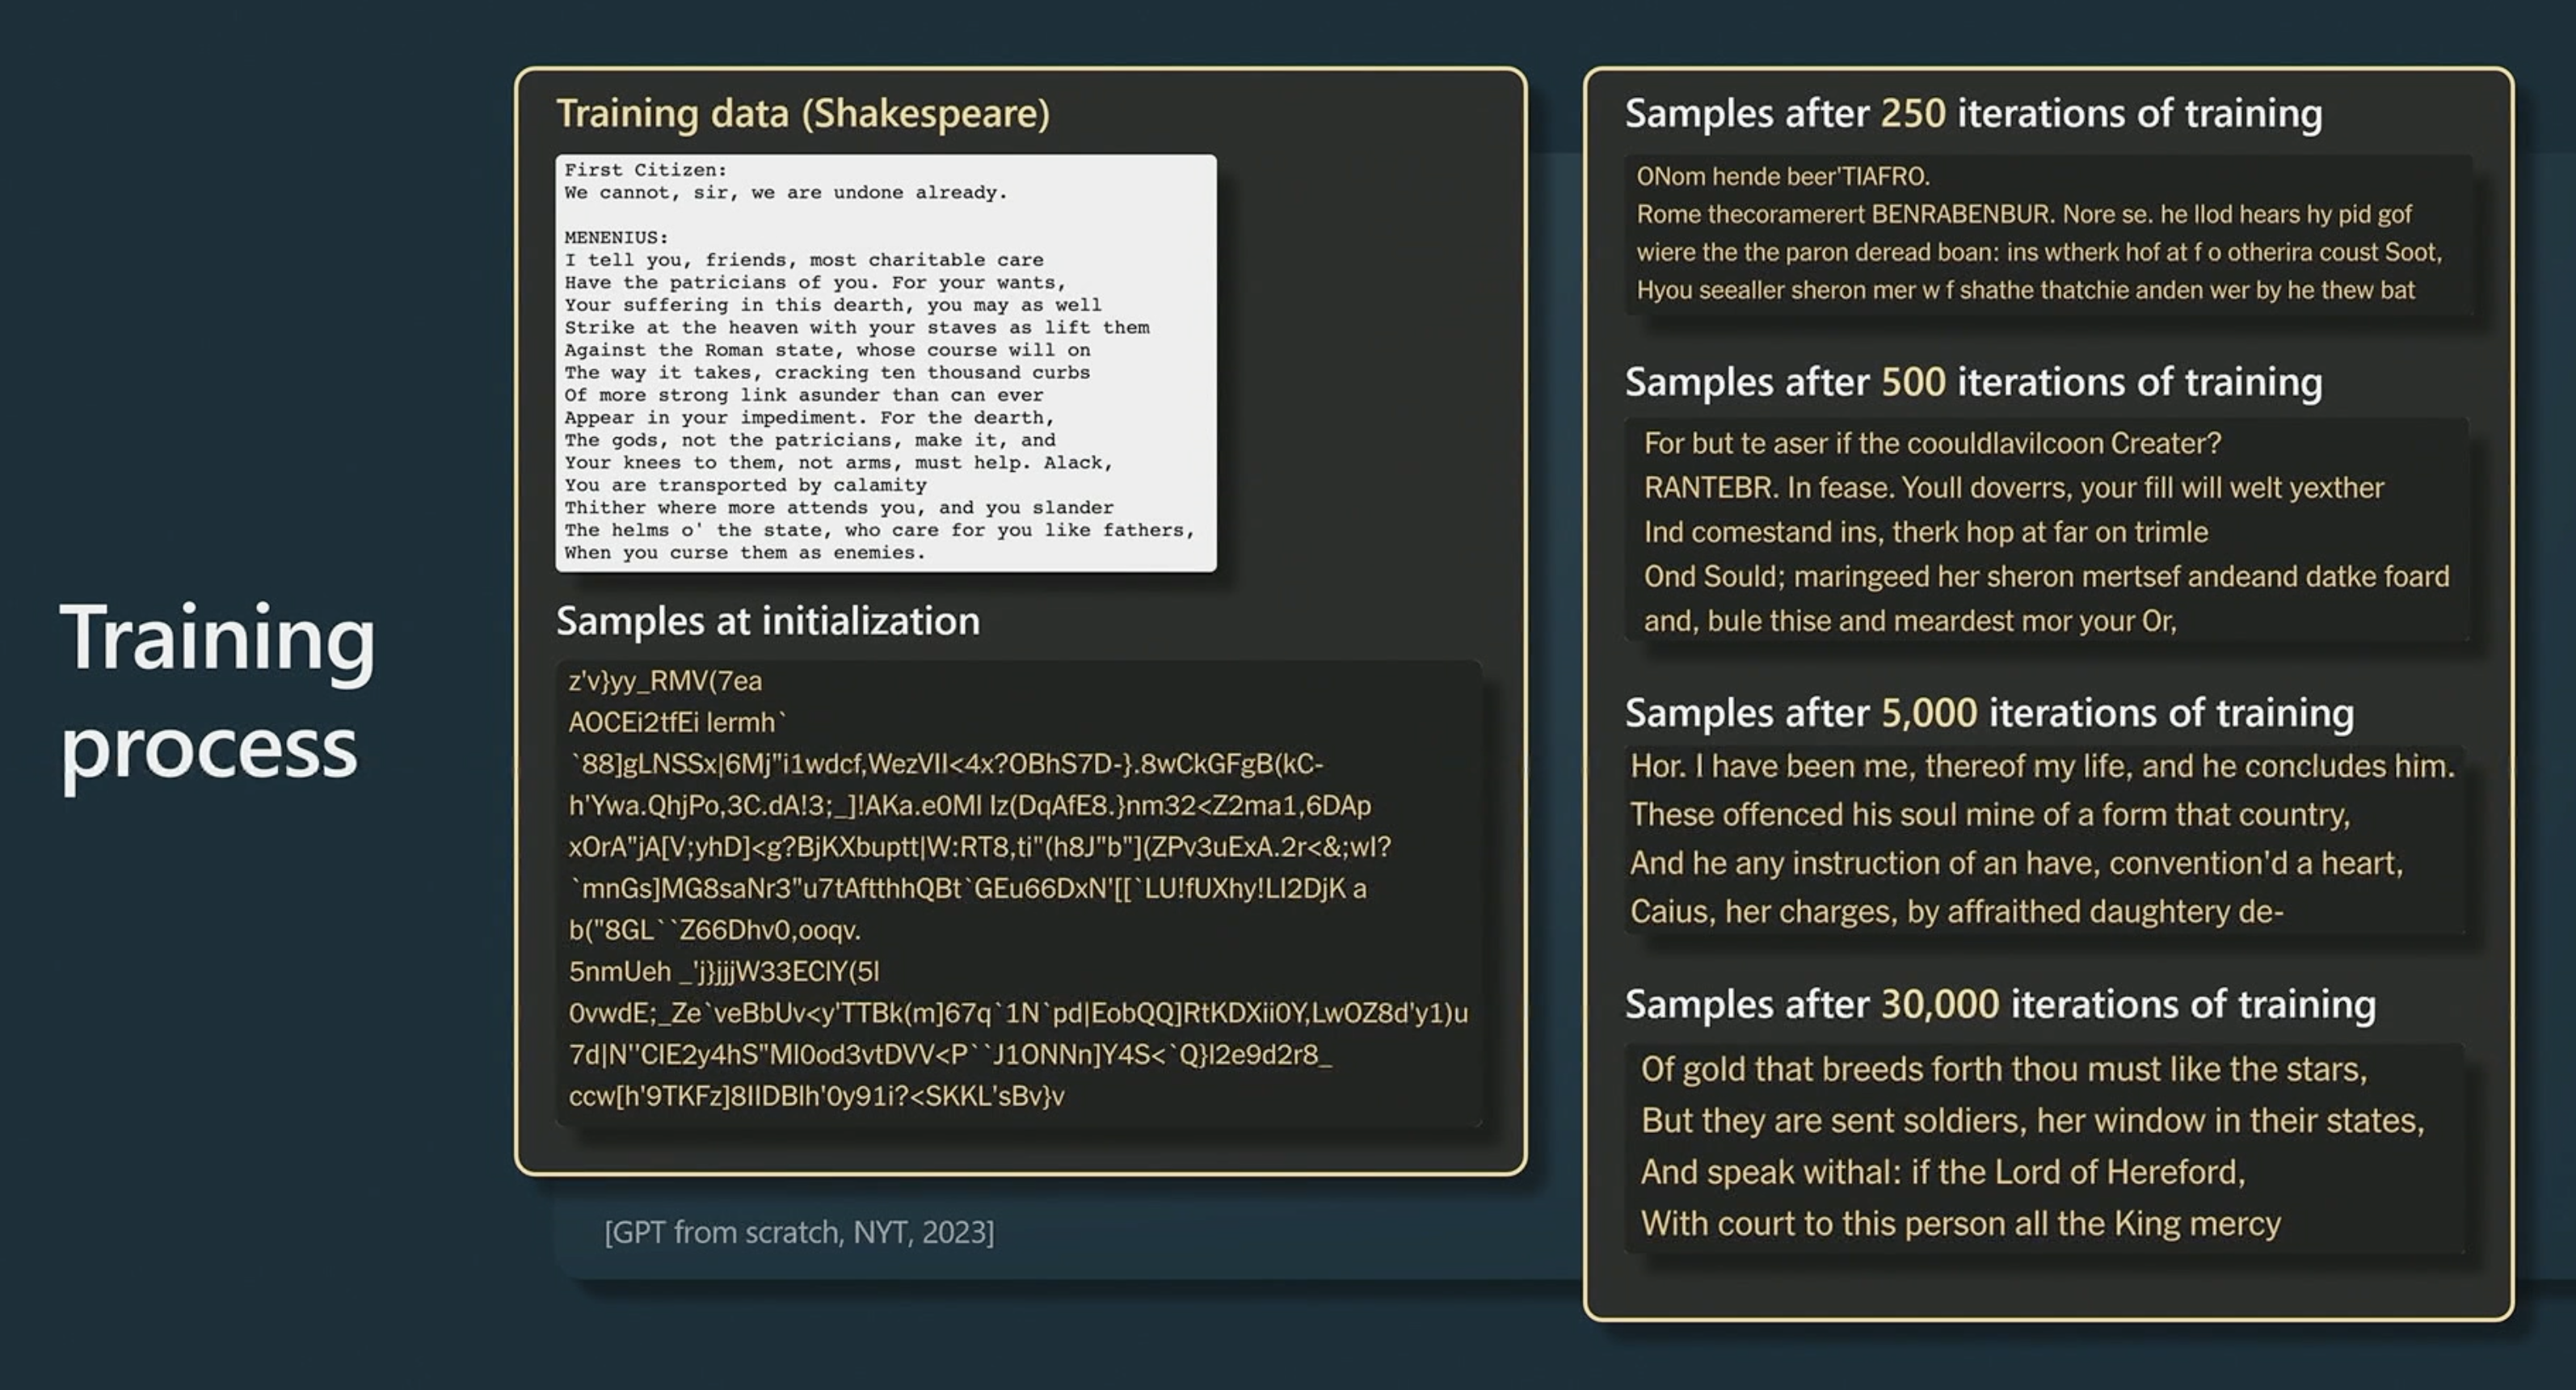This screenshot has width=2576, height=1390.
Task: Click line starting 'Caius, her charges'
Action: coord(1957,912)
